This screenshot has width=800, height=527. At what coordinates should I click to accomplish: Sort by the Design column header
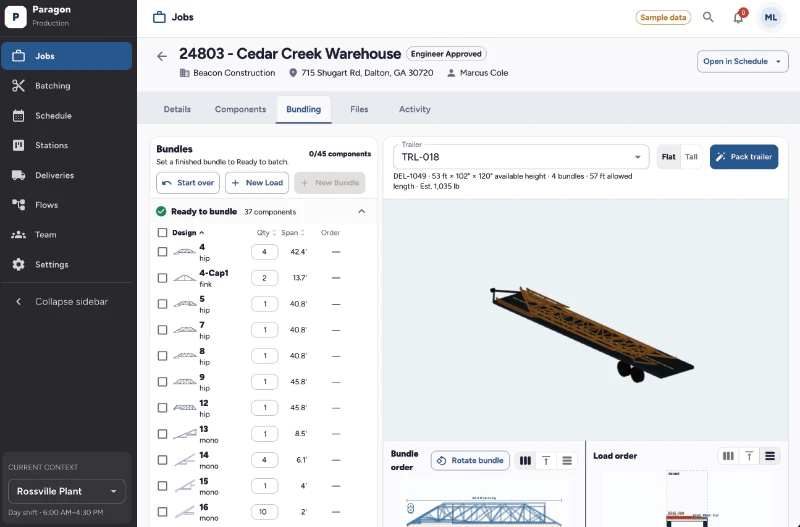pyautogui.click(x=188, y=233)
